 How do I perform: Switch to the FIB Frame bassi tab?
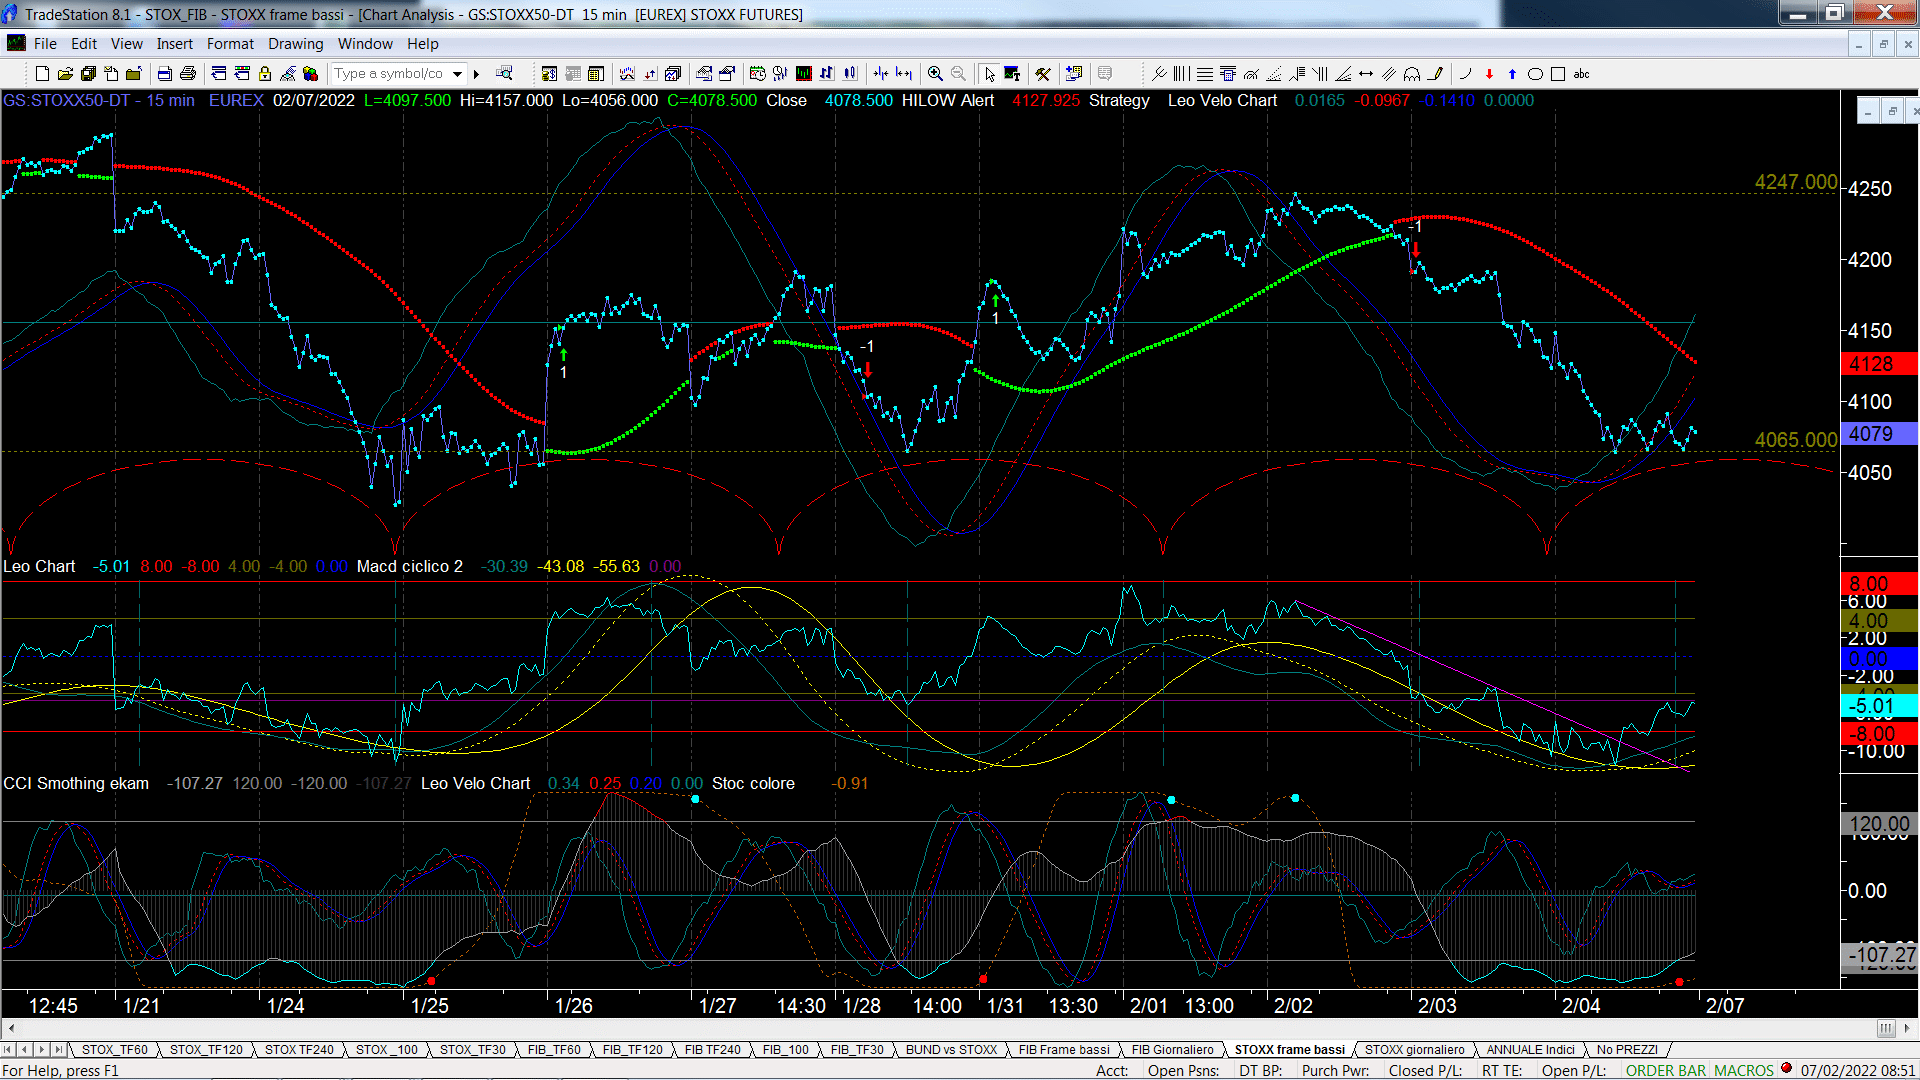coord(1064,1050)
